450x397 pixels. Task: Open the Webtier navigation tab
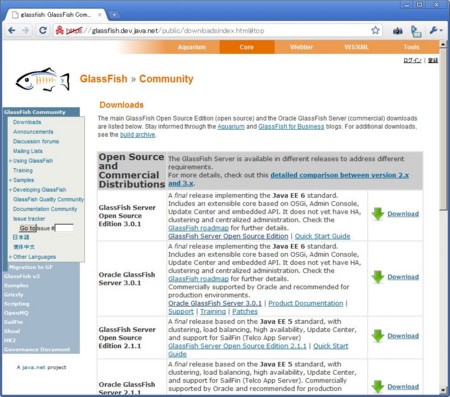tap(301, 47)
